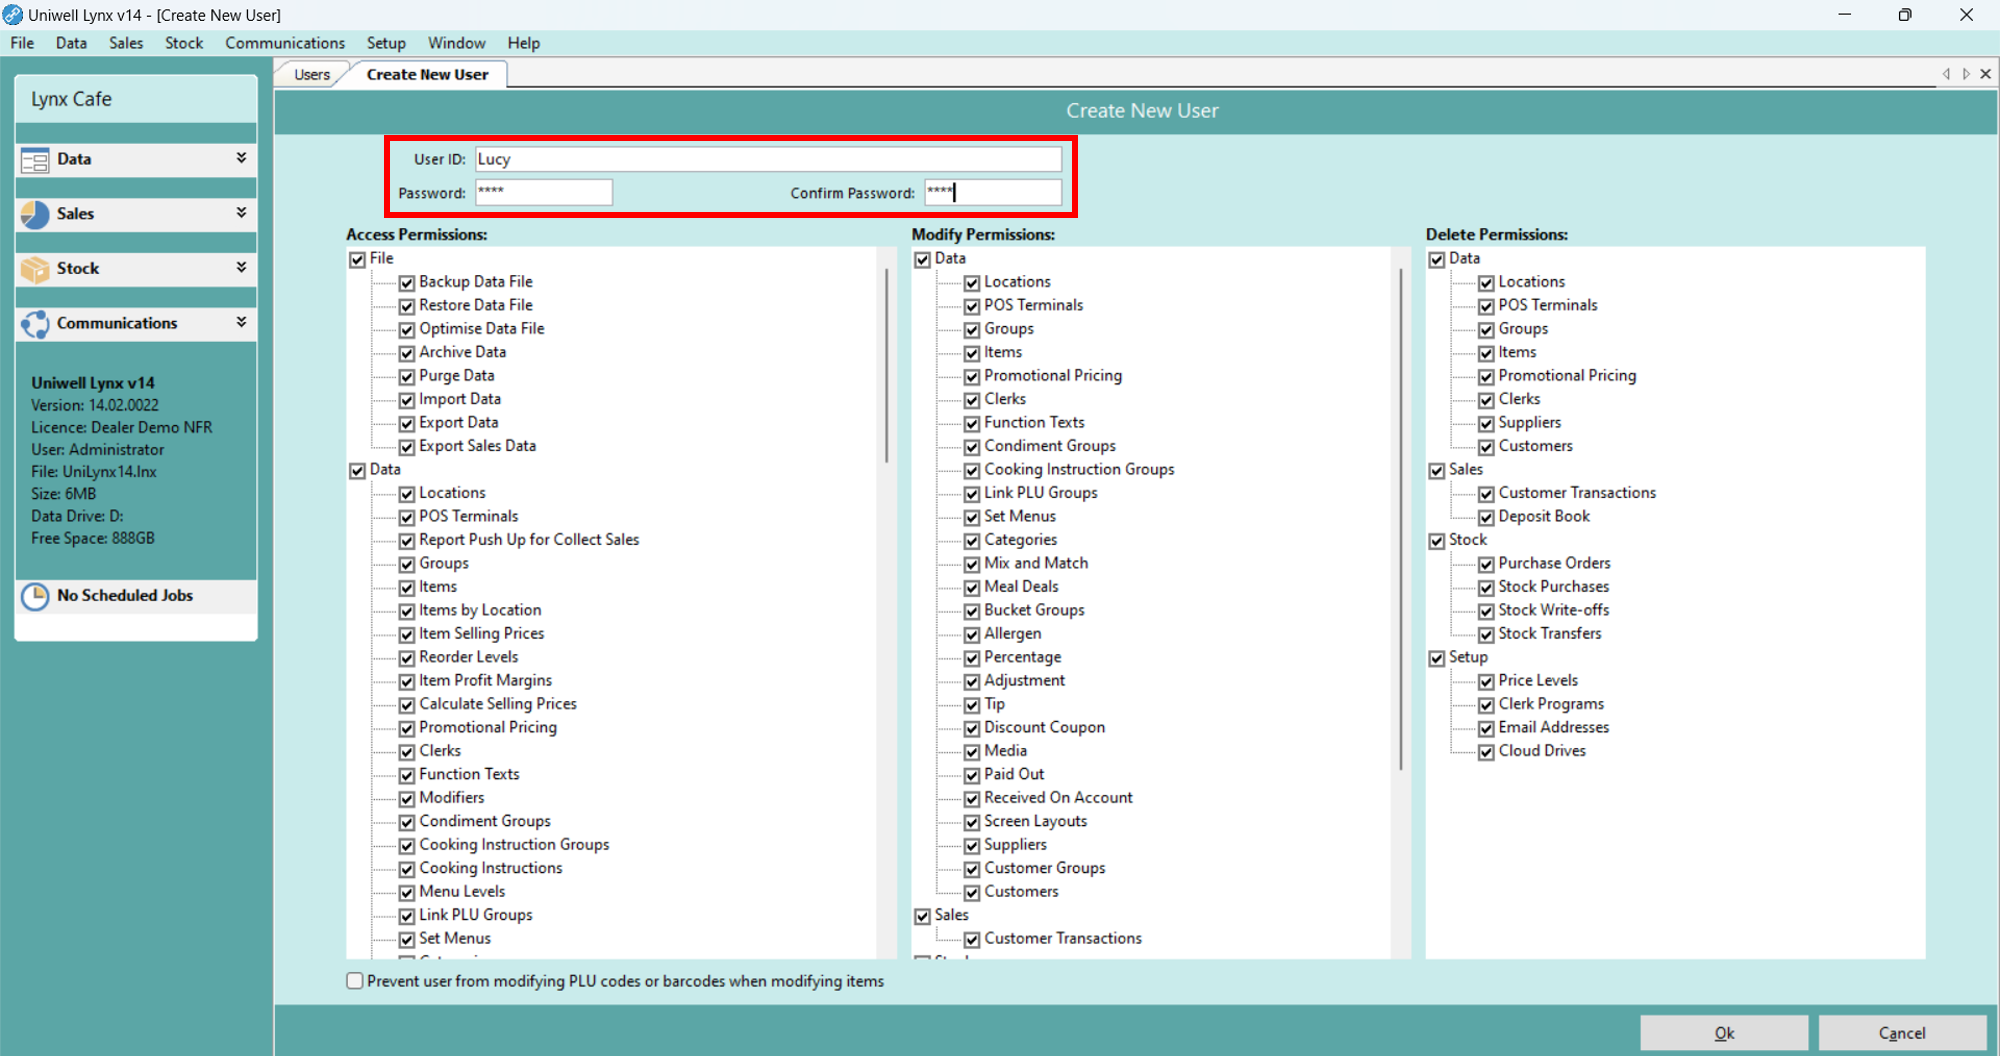2000x1056 pixels.
Task: Toggle Received On Account modify permission
Action: (x=972, y=799)
